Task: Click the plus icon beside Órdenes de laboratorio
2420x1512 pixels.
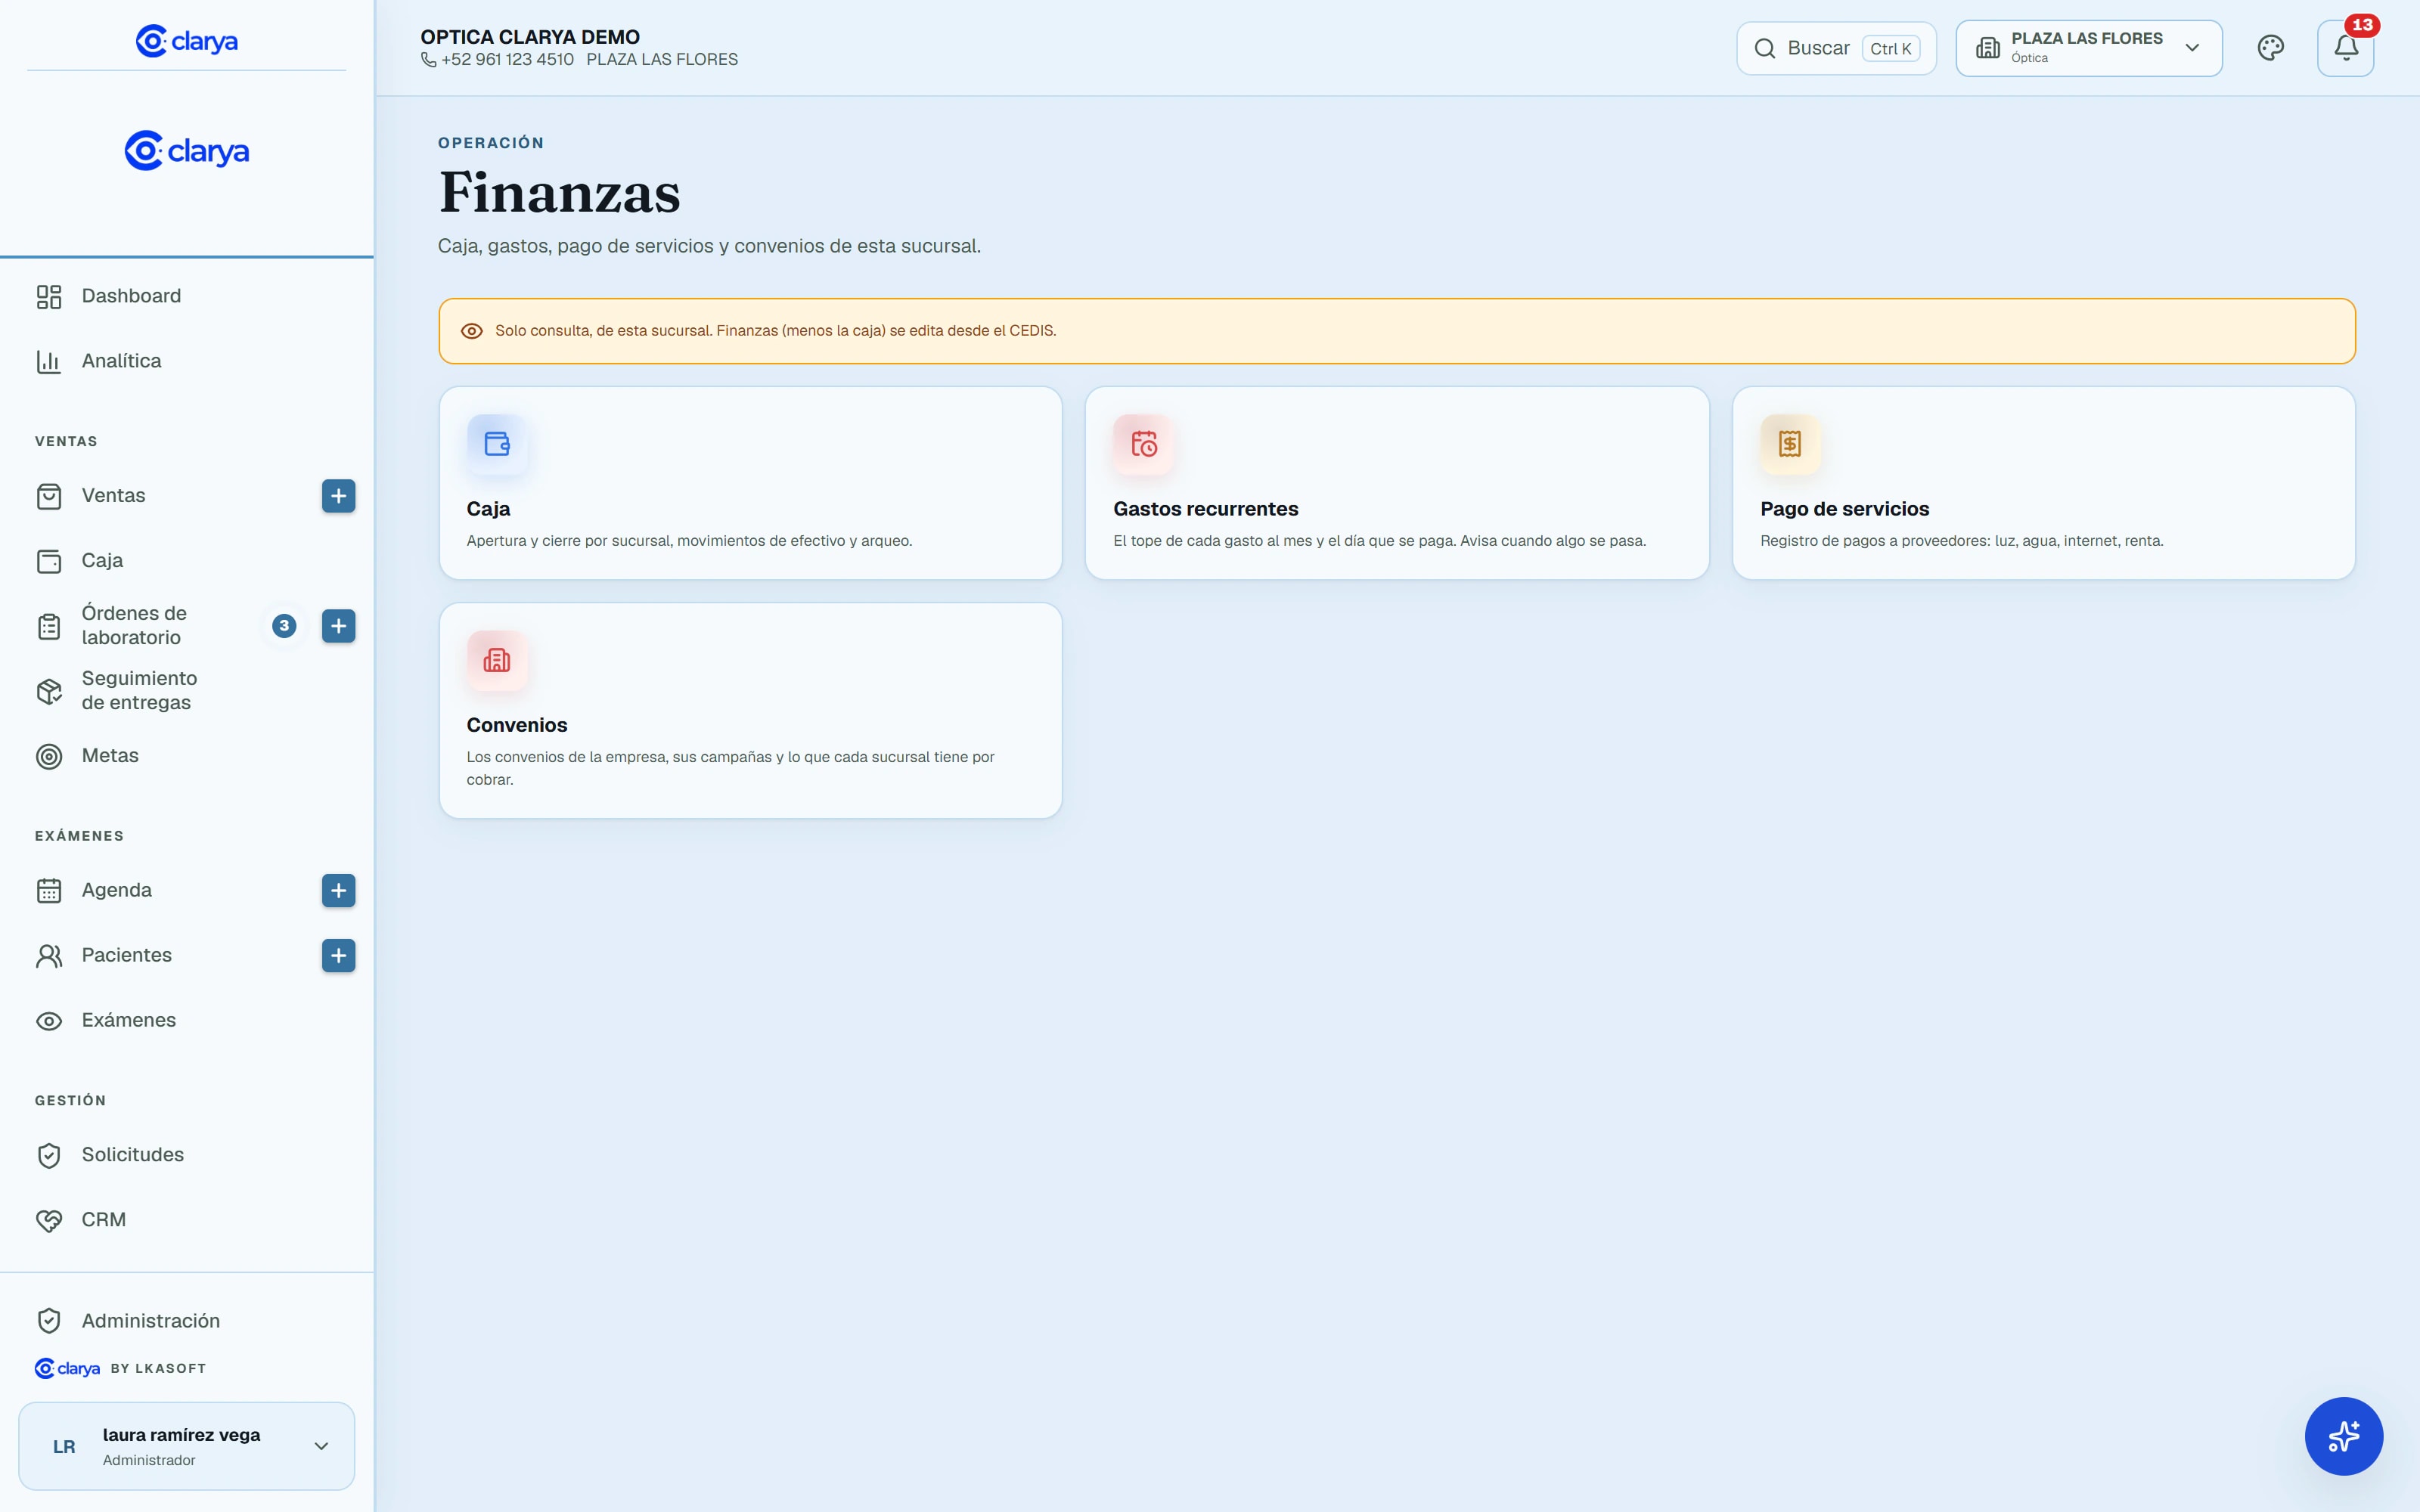Action: [x=339, y=626]
